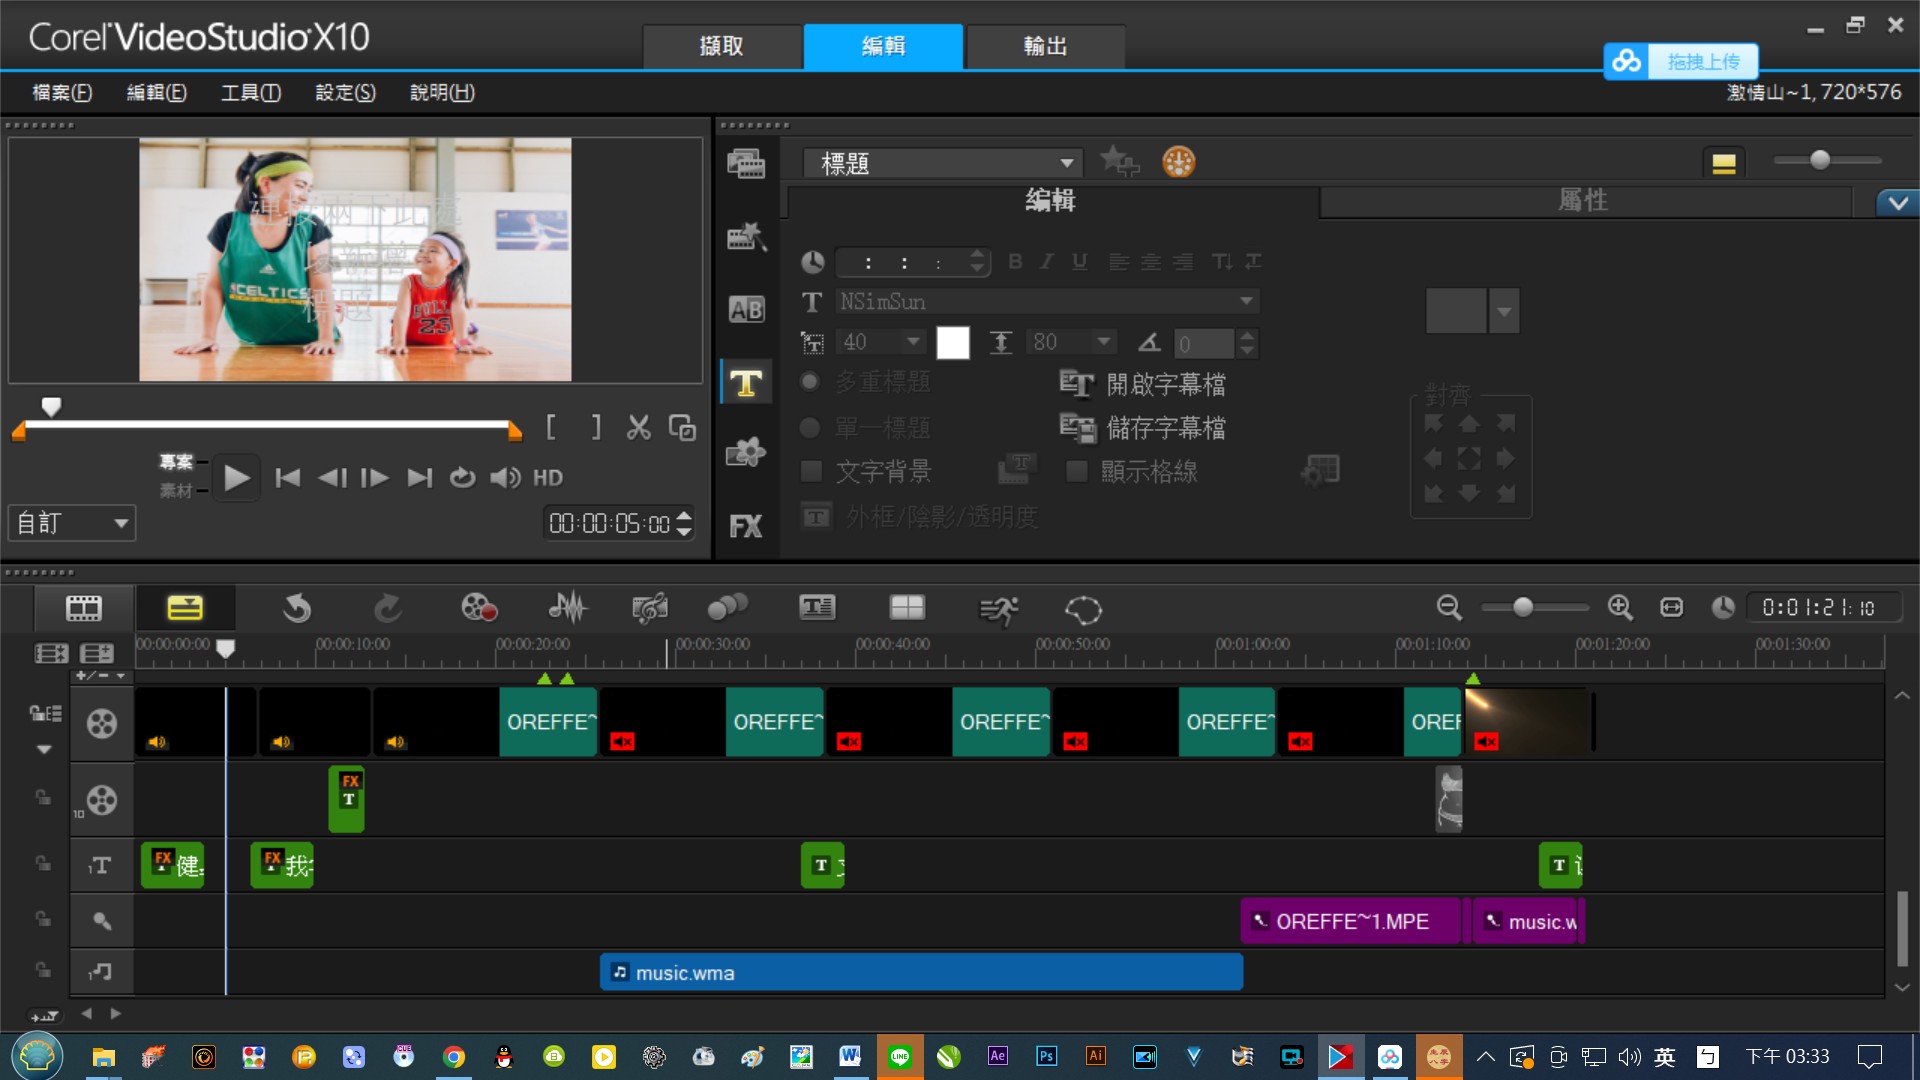Open the 檔案(F) menu

pyautogui.click(x=62, y=92)
